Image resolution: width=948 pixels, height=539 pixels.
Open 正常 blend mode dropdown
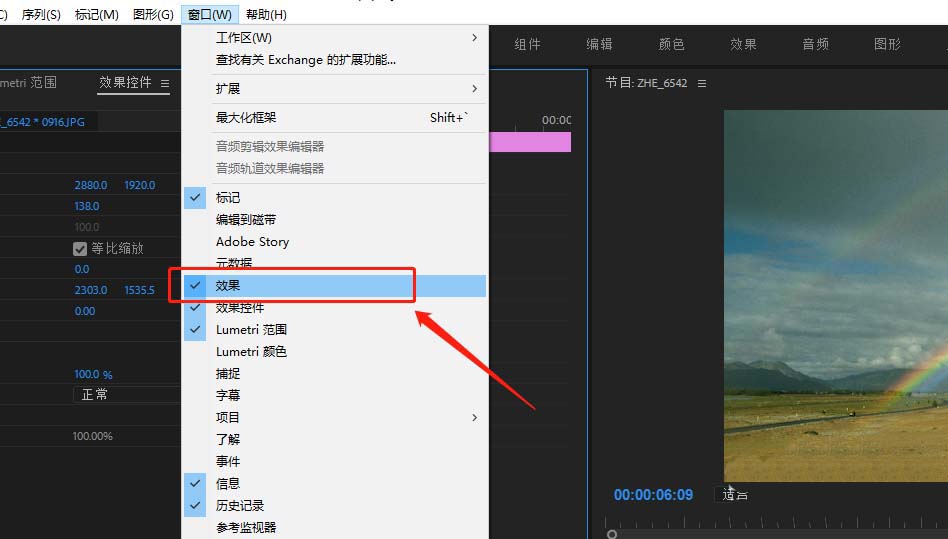pos(127,395)
